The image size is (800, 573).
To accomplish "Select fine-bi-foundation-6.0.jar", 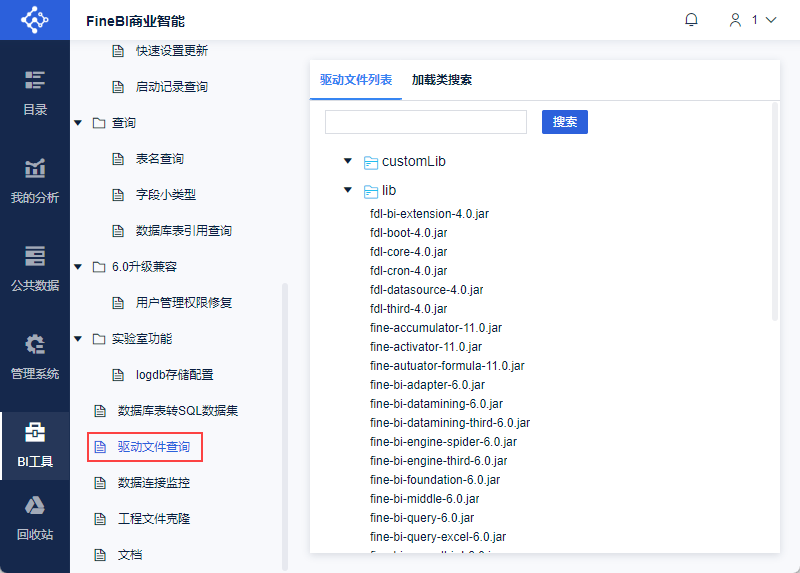I will coord(435,480).
